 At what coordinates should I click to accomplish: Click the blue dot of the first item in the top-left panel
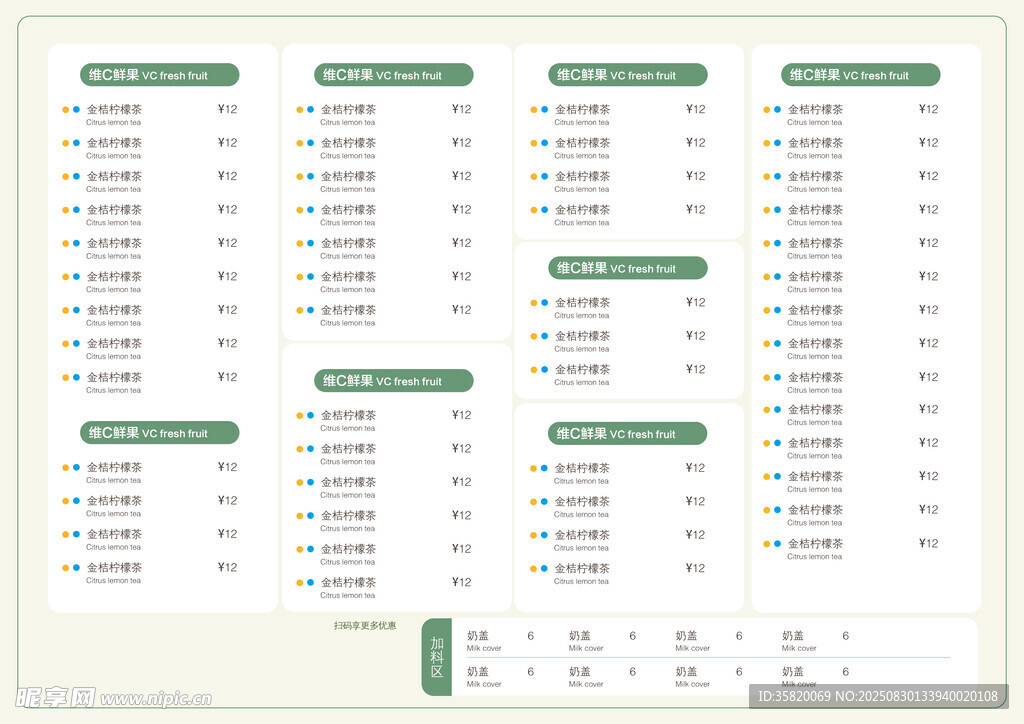tap(76, 110)
